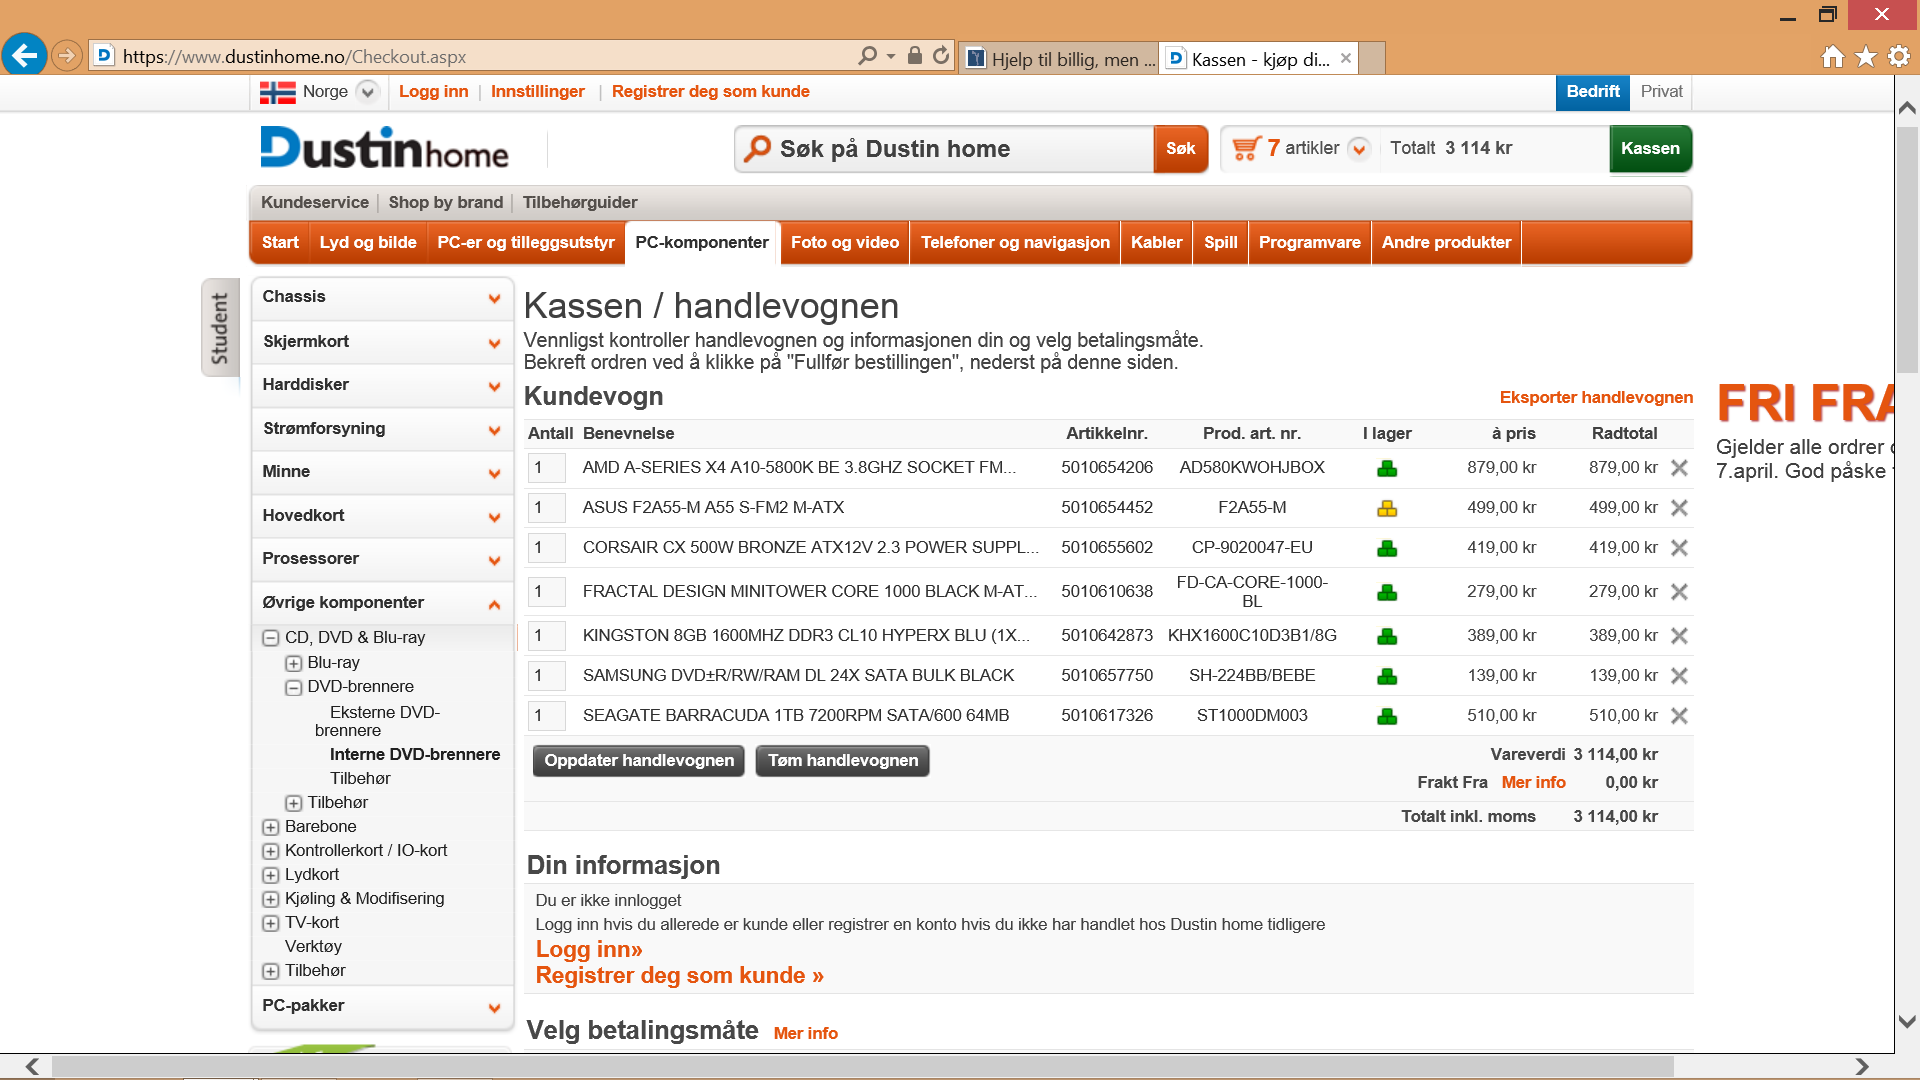Click into Søk på Dustin home field
Screen dimensions: 1920x1080
point(945,149)
